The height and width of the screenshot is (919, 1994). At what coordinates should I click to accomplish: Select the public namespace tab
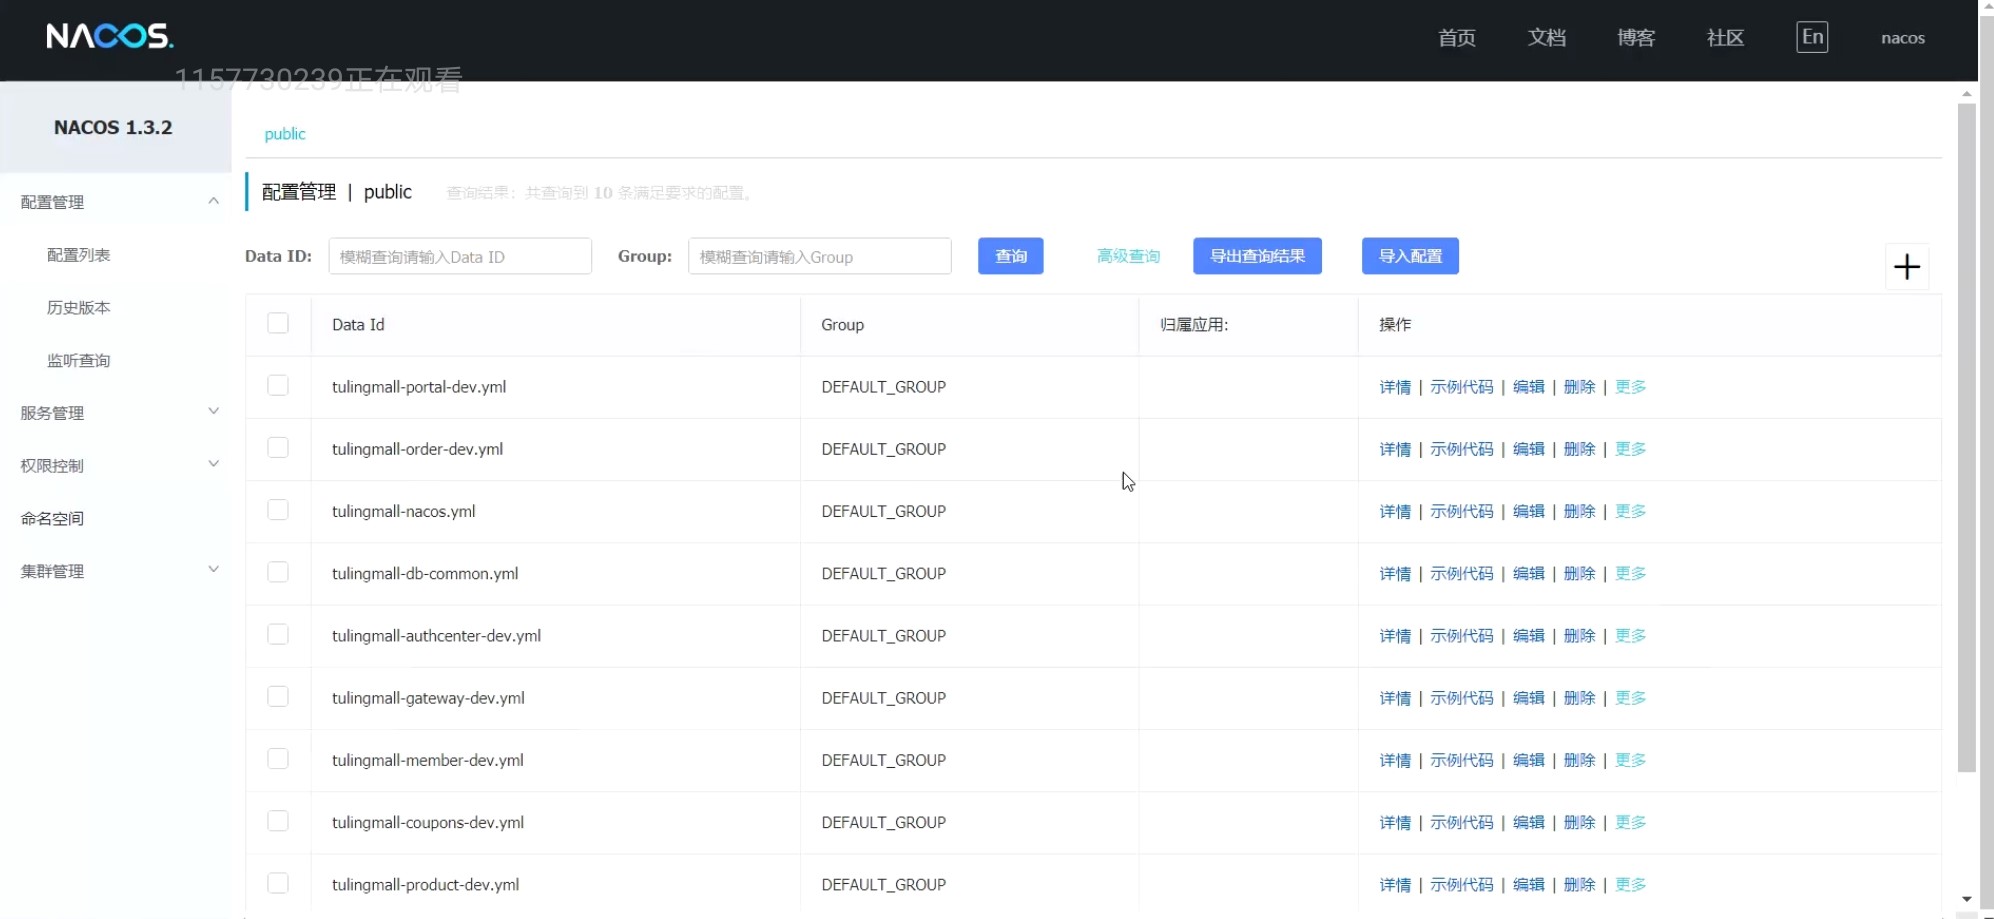pos(285,134)
